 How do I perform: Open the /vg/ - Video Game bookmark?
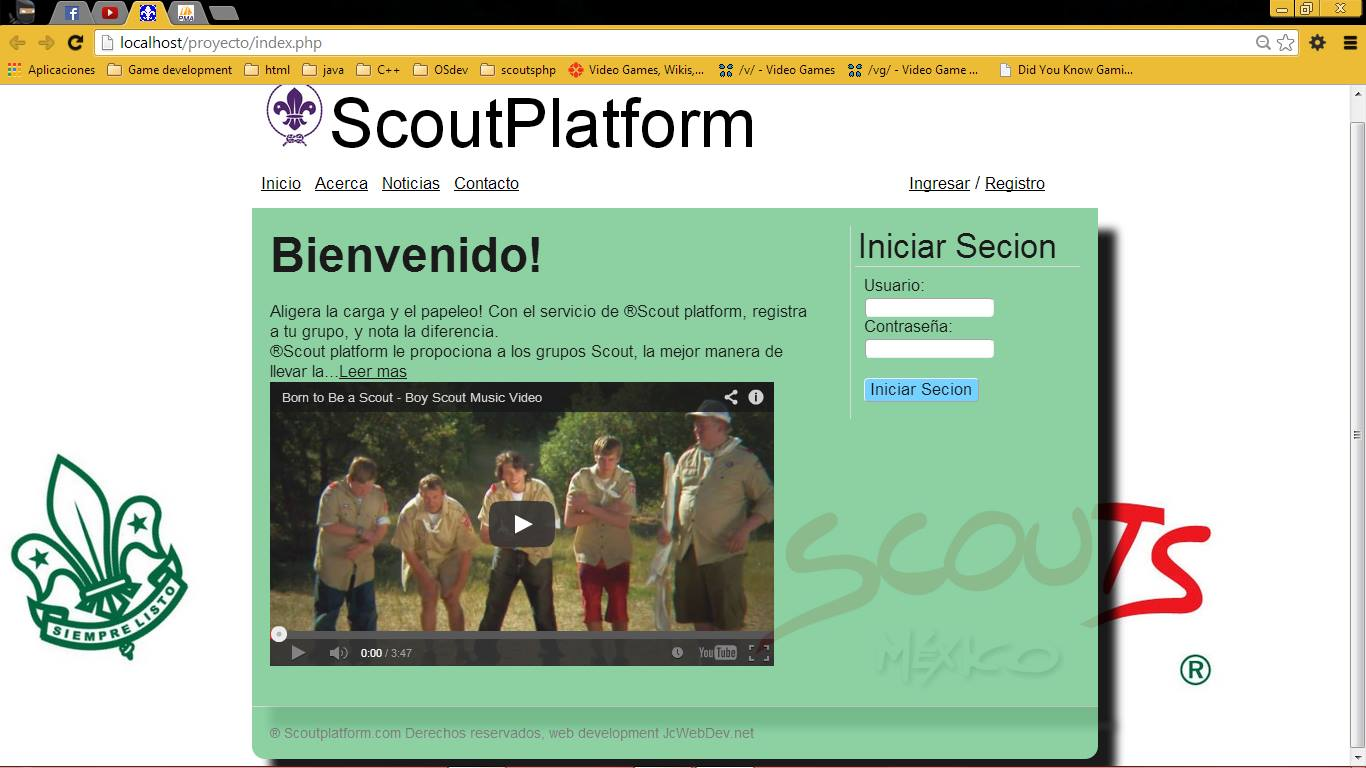913,70
